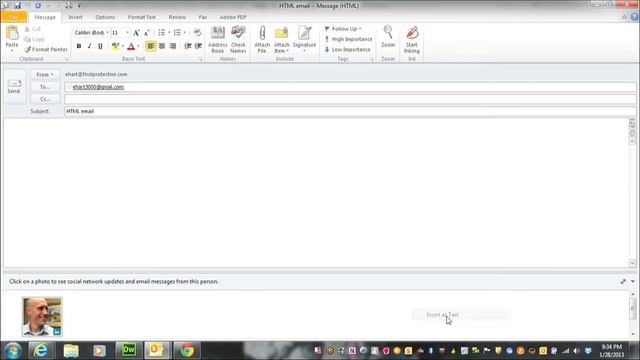Open numbering style dropdown arrow
640x360 pixels.
click(184, 33)
